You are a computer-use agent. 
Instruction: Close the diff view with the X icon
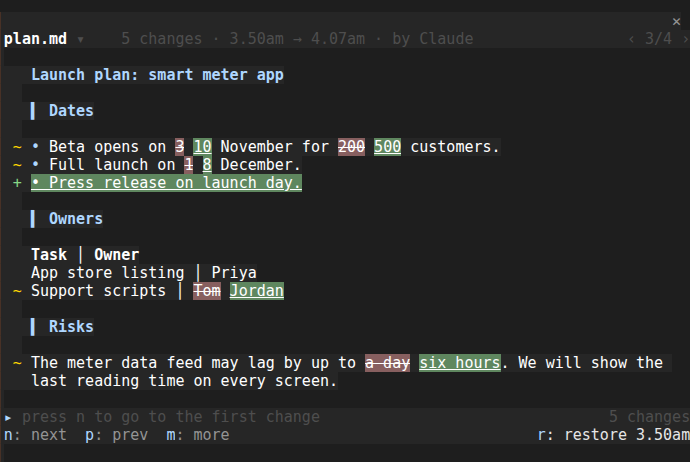(676, 22)
